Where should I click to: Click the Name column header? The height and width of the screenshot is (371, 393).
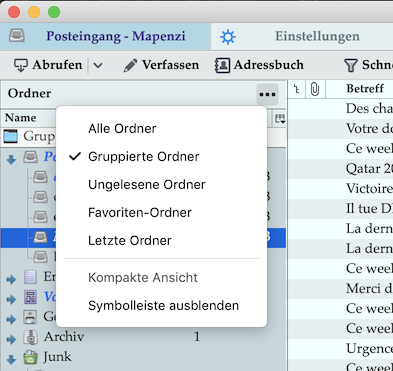click(x=21, y=118)
